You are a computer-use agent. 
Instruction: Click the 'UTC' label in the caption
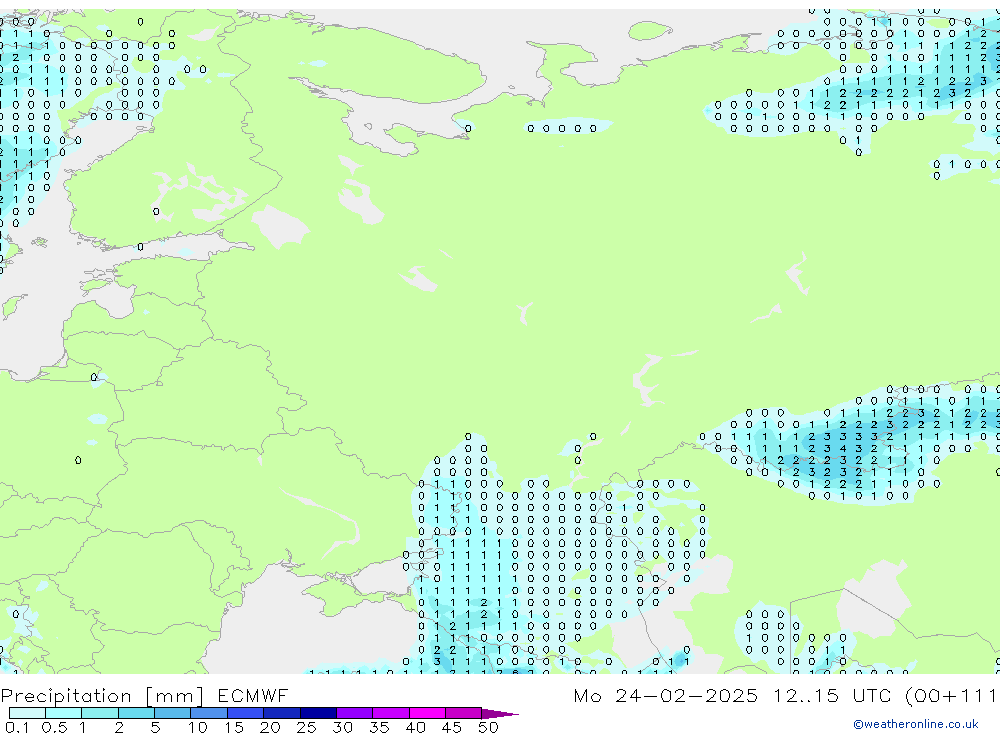(x=871, y=695)
